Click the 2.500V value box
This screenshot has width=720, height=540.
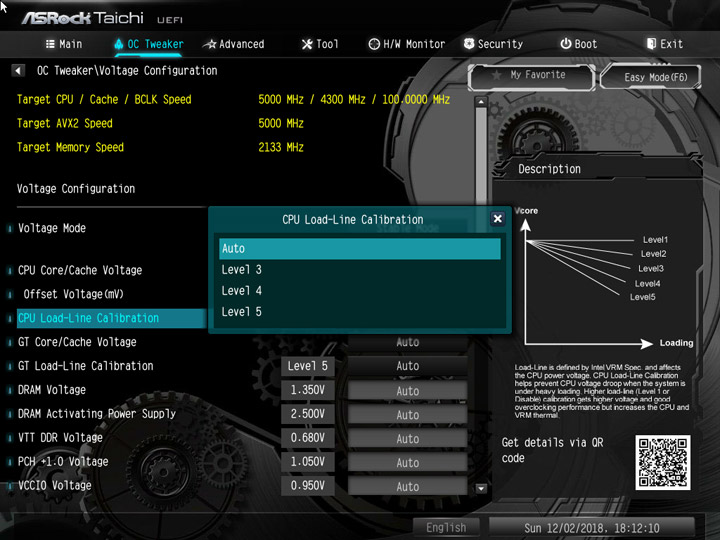tap(308, 414)
